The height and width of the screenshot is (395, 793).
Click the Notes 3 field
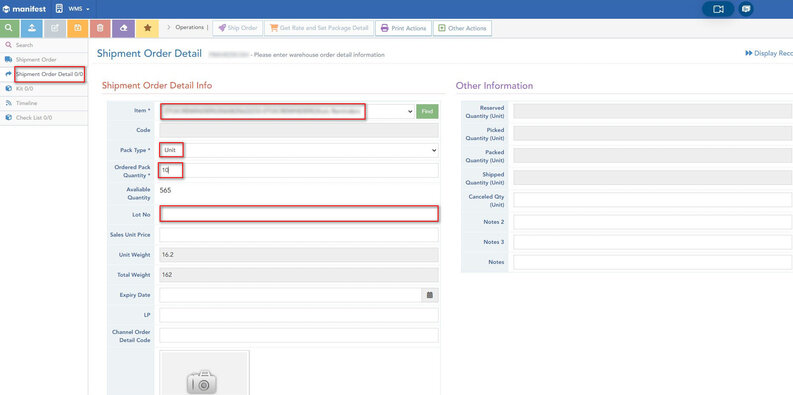pyautogui.click(x=653, y=242)
